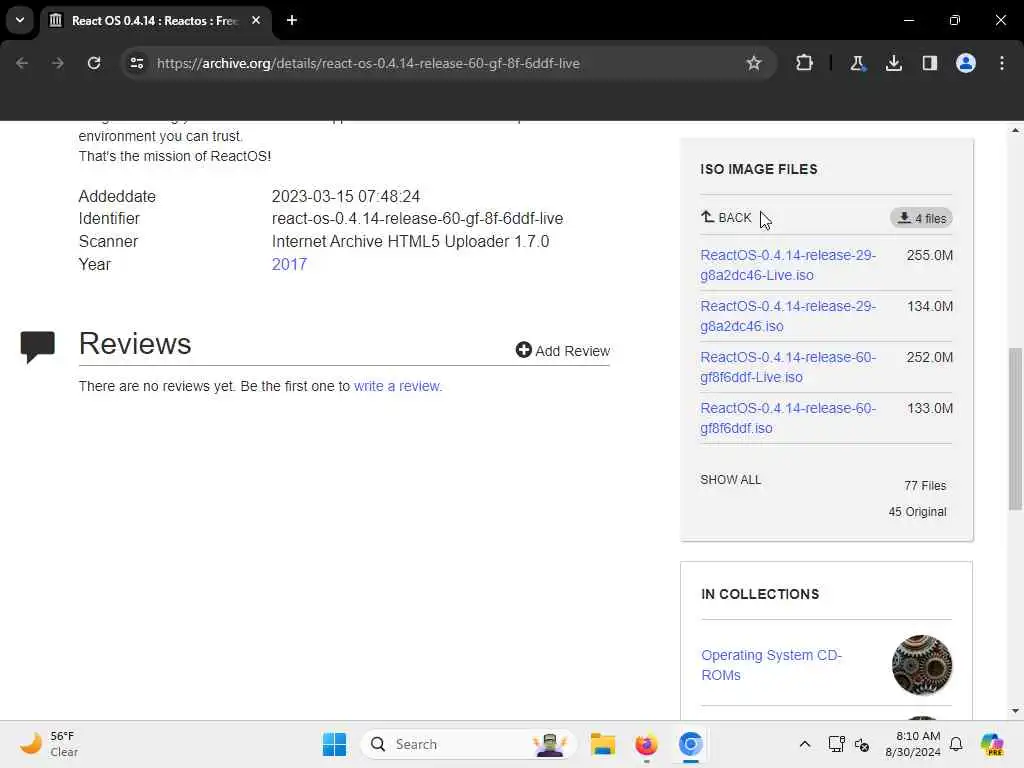The width and height of the screenshot is (1024, 768).
Task: Show hidden system tray icons
Action: 805,744
